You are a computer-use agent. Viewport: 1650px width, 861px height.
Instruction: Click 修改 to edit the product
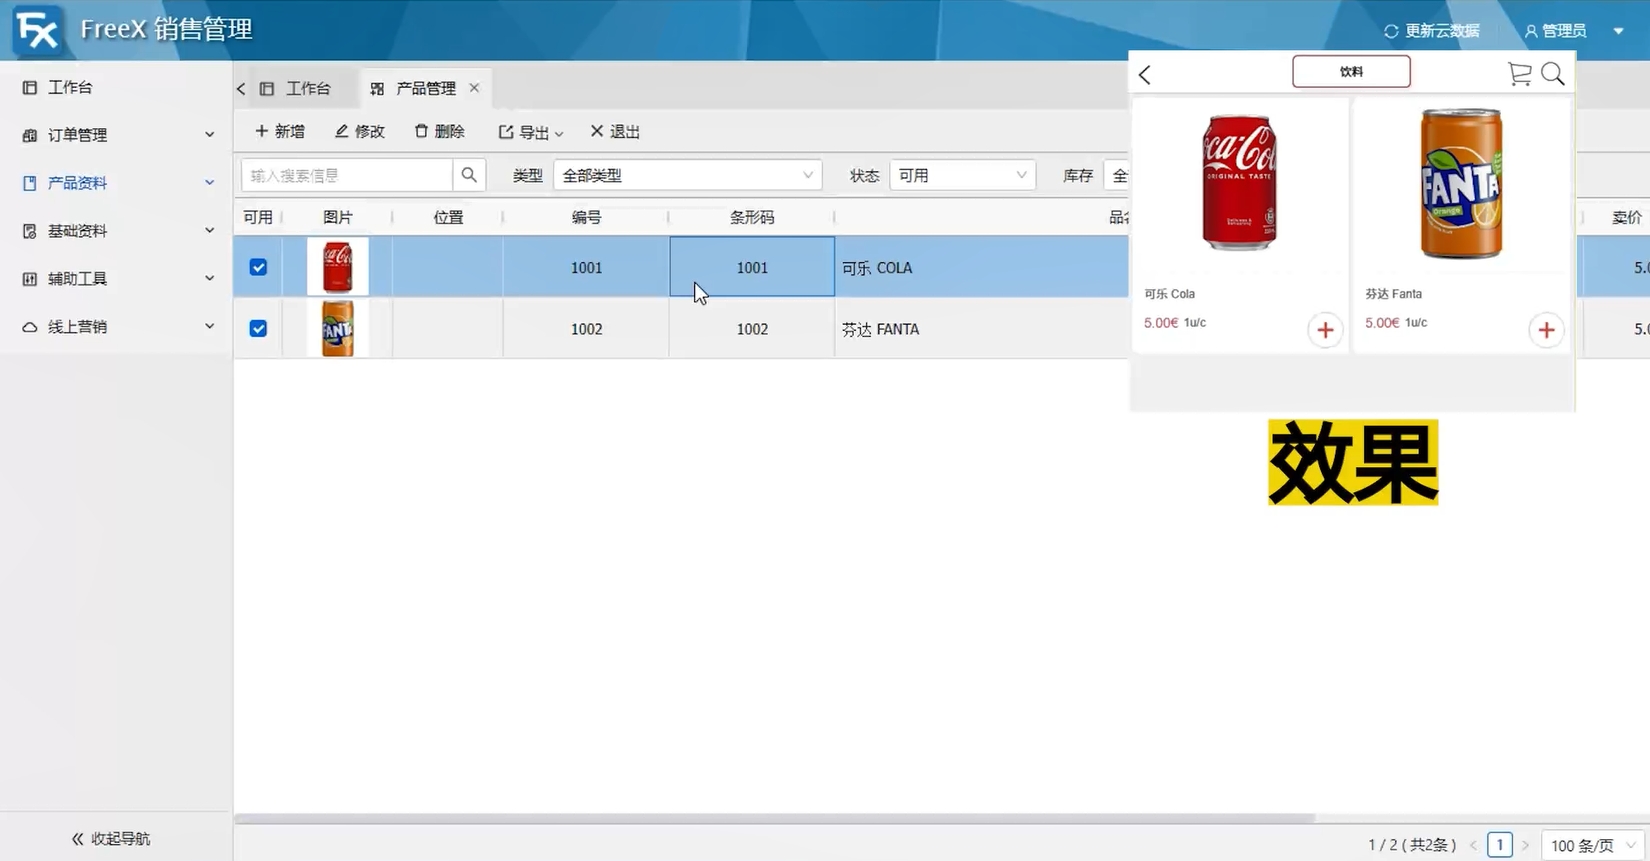tap(360, 132)
